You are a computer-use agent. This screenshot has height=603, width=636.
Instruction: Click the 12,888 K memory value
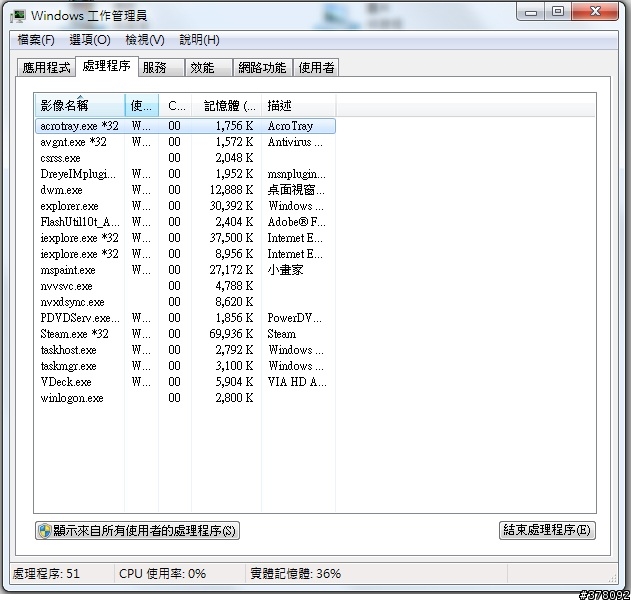(231, 190)
